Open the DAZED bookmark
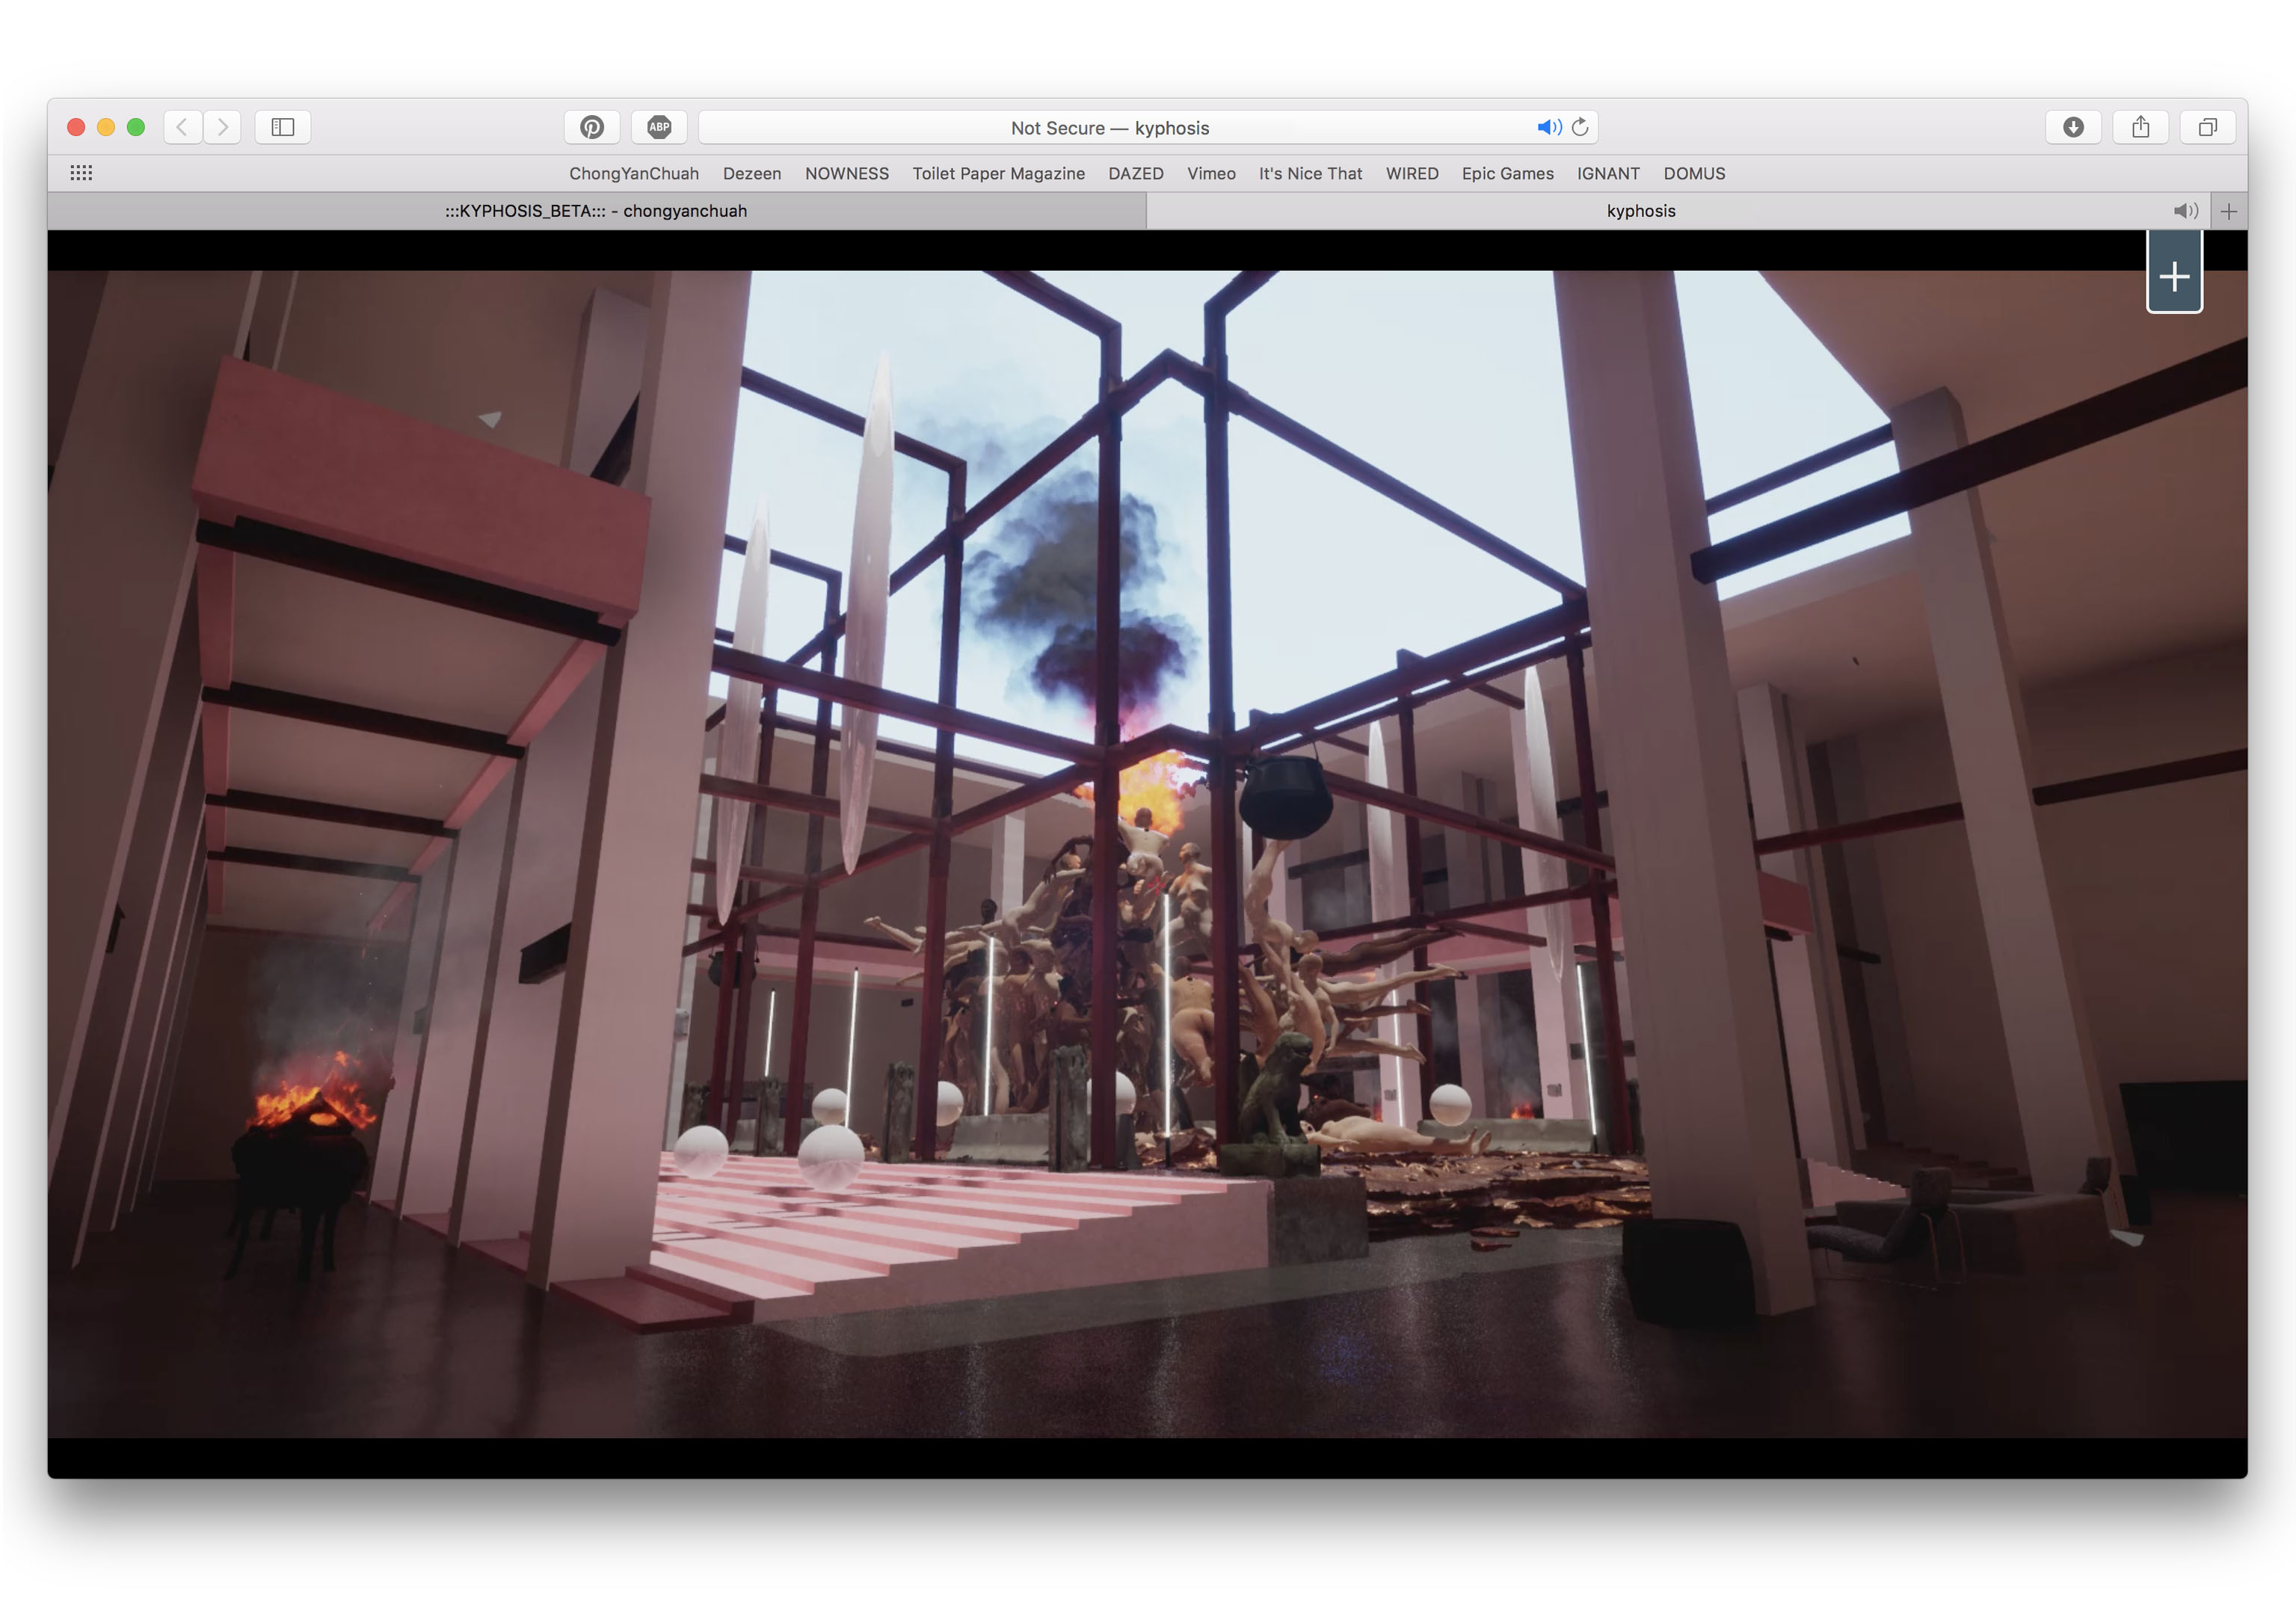2296x1599 pixels. pos(1136,173)
